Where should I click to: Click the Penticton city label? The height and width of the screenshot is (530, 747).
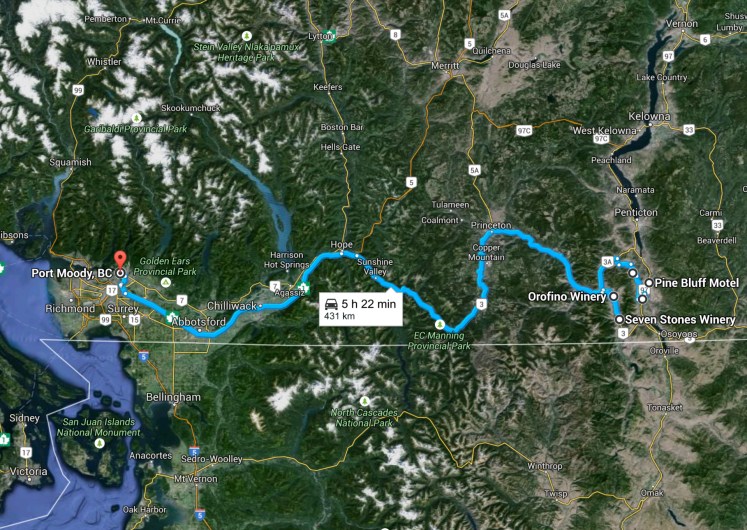[x=636, y=212]
